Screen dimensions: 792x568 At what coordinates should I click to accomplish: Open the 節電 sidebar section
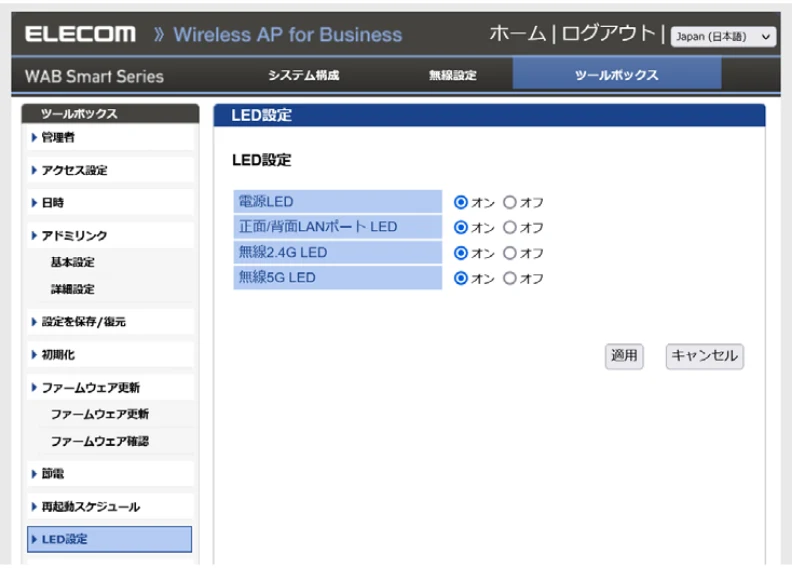point(110,474)
